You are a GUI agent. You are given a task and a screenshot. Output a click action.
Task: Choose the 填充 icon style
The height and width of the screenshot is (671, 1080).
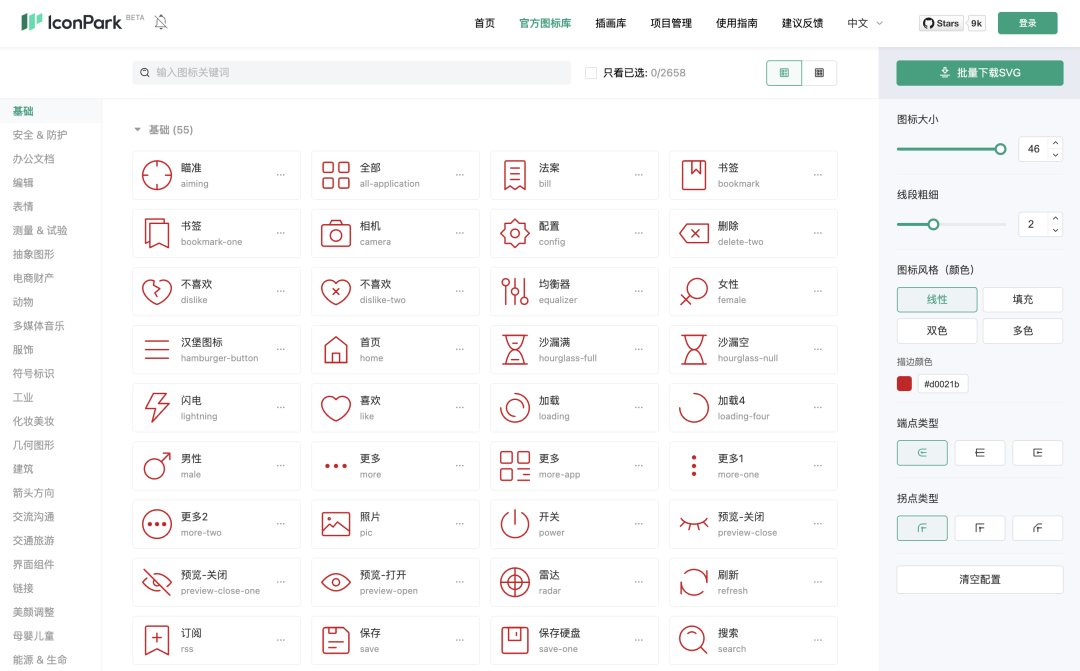tap(1022, 300)
